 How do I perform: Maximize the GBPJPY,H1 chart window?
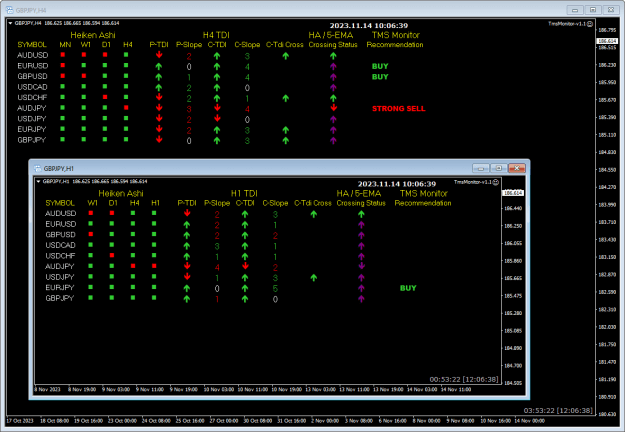pyautogui.click(x=499, y=168)
